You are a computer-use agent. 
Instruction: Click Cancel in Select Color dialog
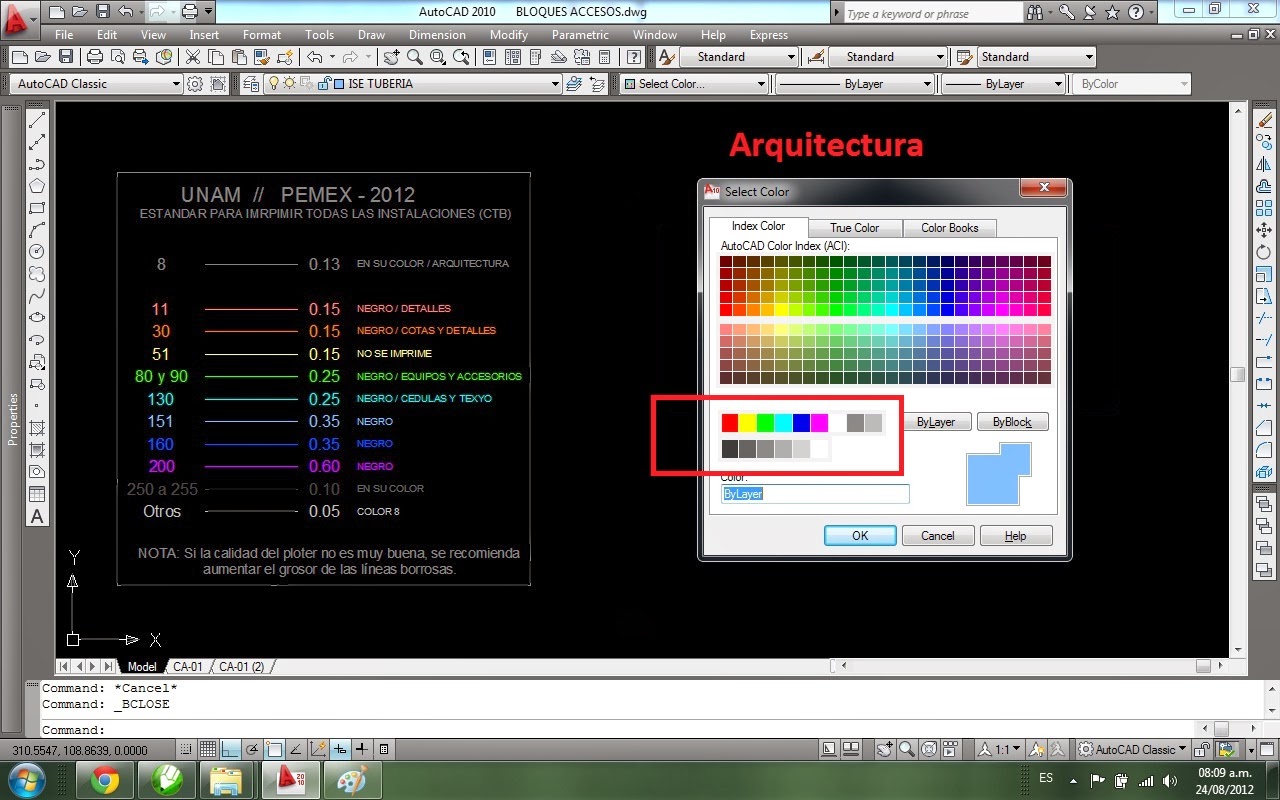click(x=938, y=535)
